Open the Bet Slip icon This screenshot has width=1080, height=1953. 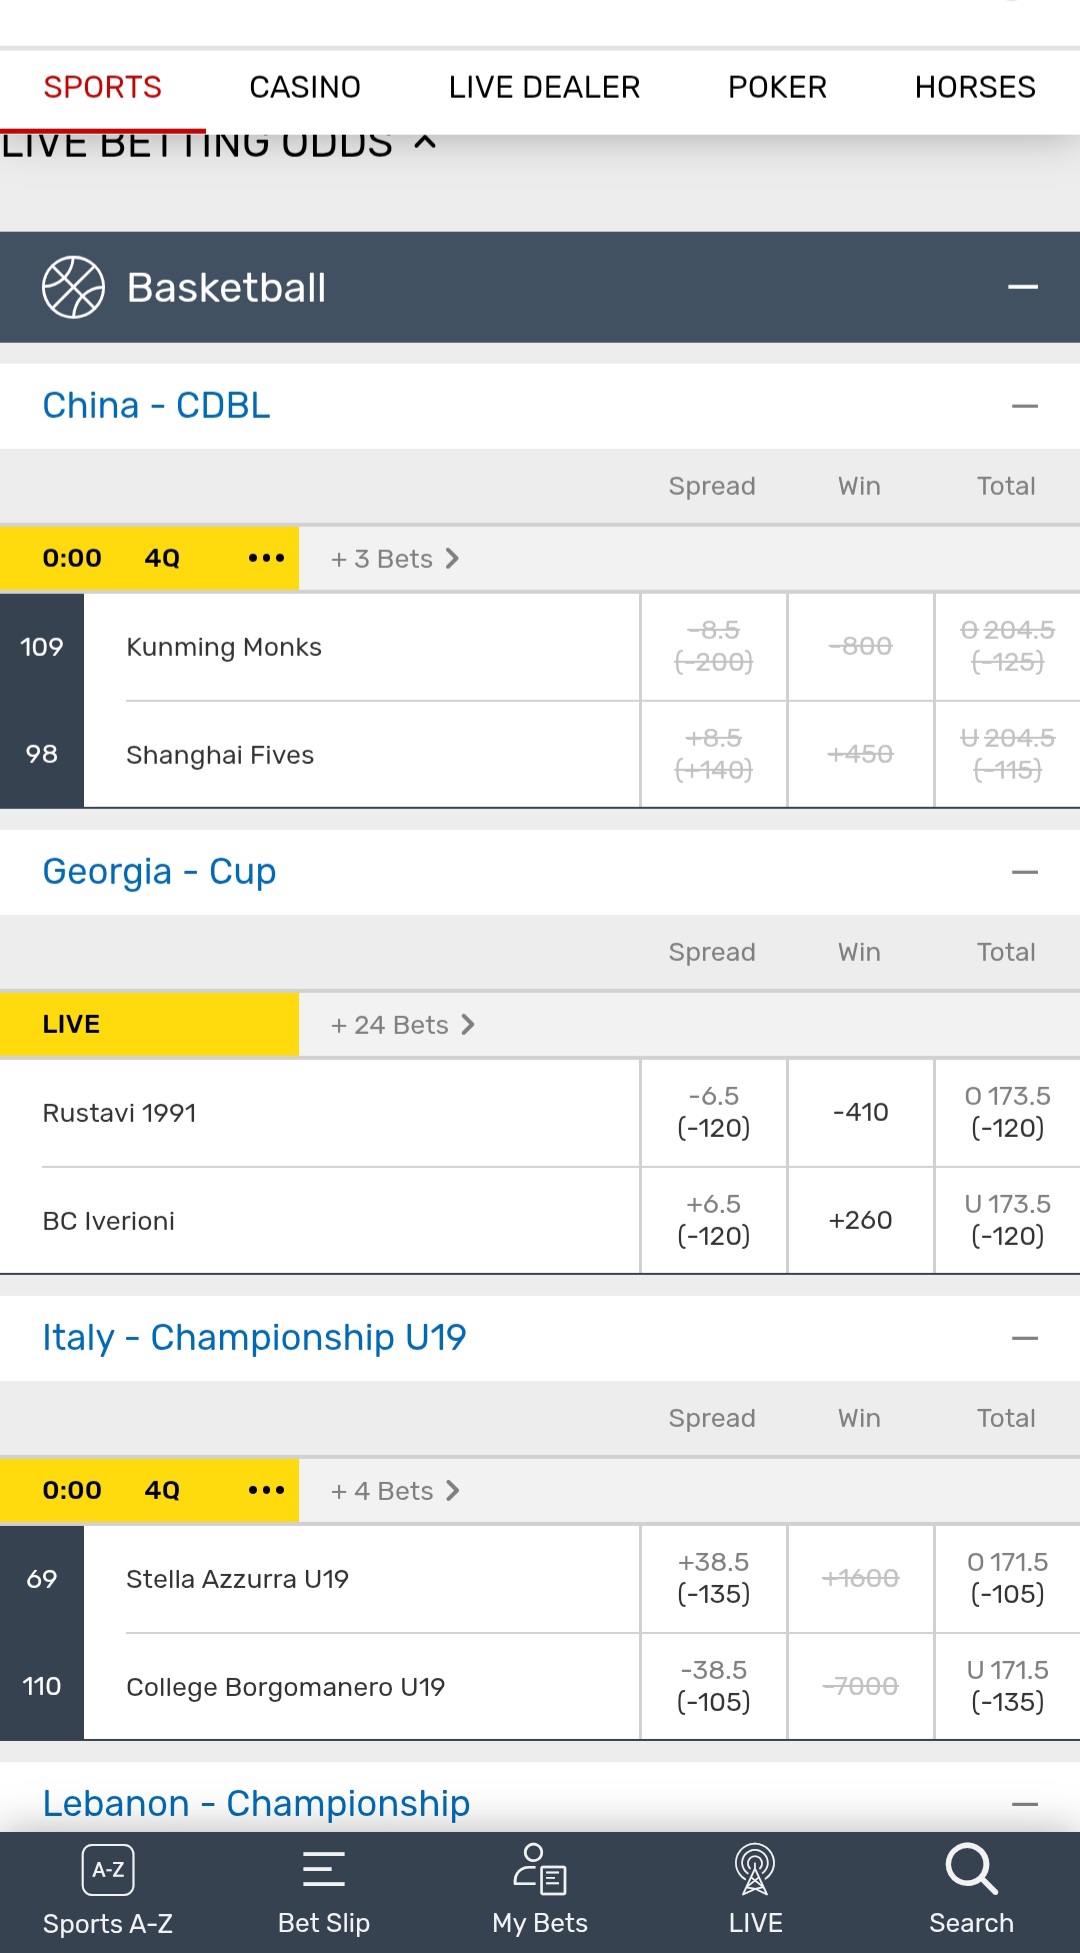coord(324,1869)
